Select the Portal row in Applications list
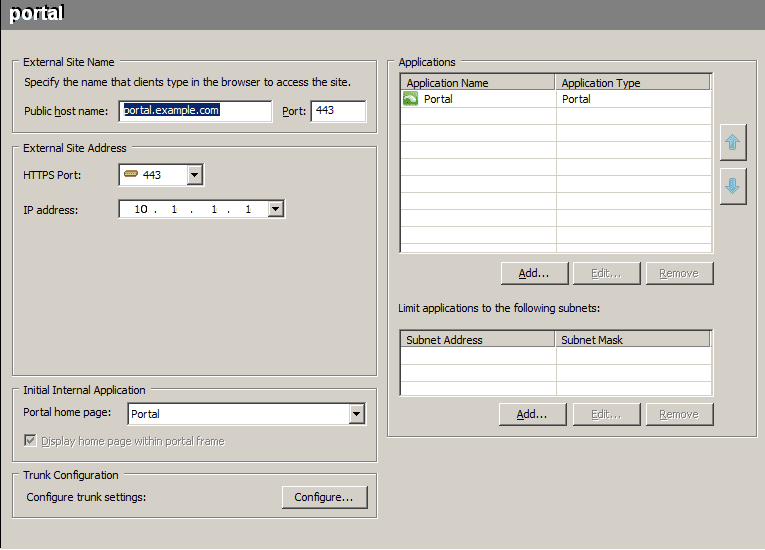 click(556, 99)
